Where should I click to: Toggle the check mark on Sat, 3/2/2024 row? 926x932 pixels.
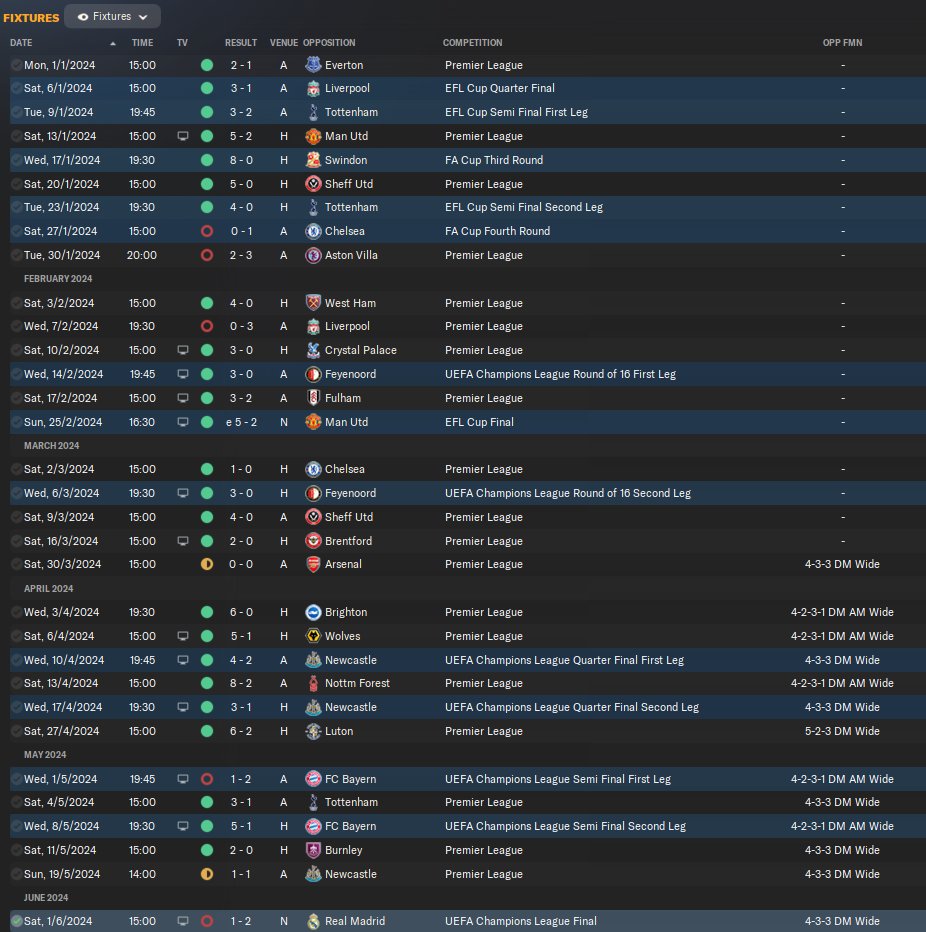coord(16,303)
